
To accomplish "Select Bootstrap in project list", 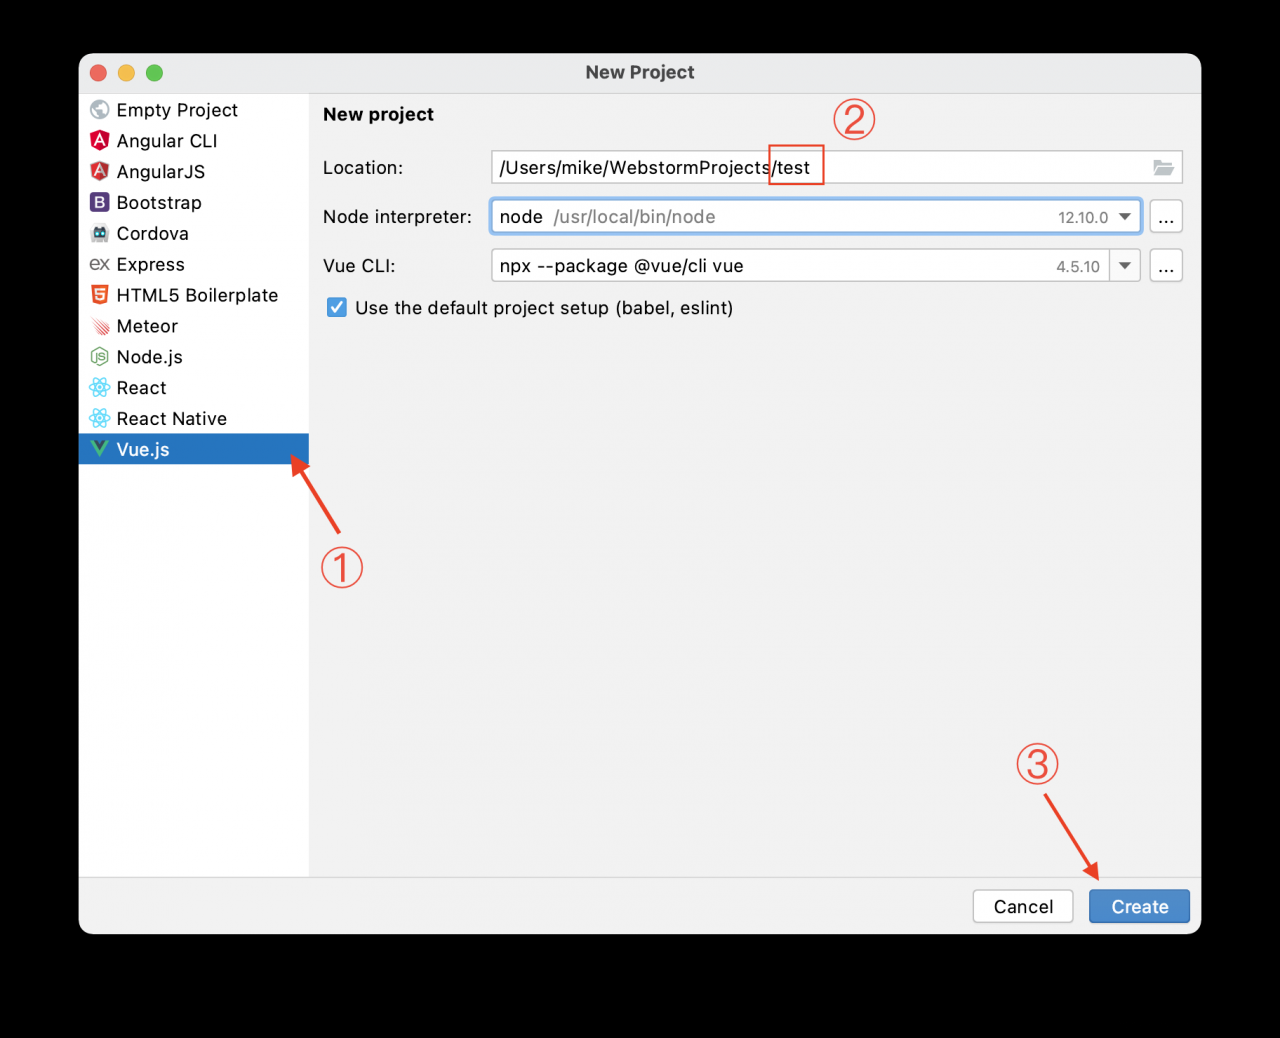I will [x=194, y=203].
